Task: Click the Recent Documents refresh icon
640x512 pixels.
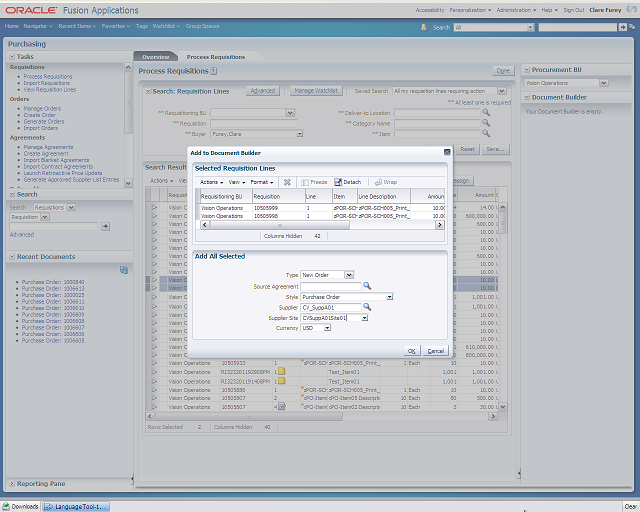Action: click(x=124, y=269)
